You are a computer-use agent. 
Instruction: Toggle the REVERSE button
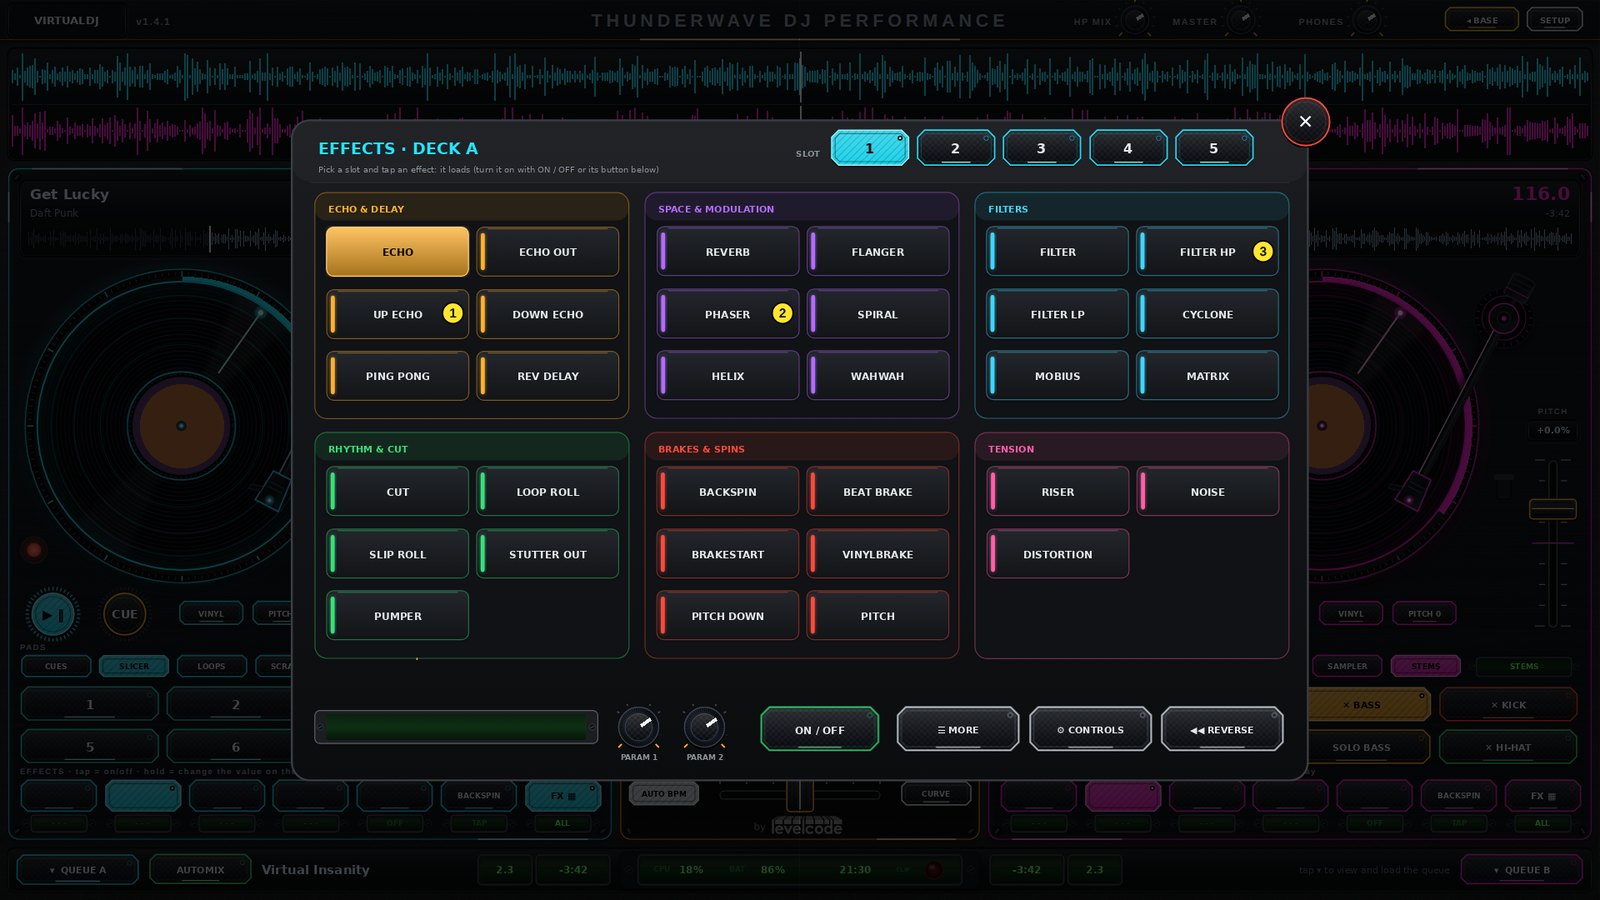(x=1222, y=729)
